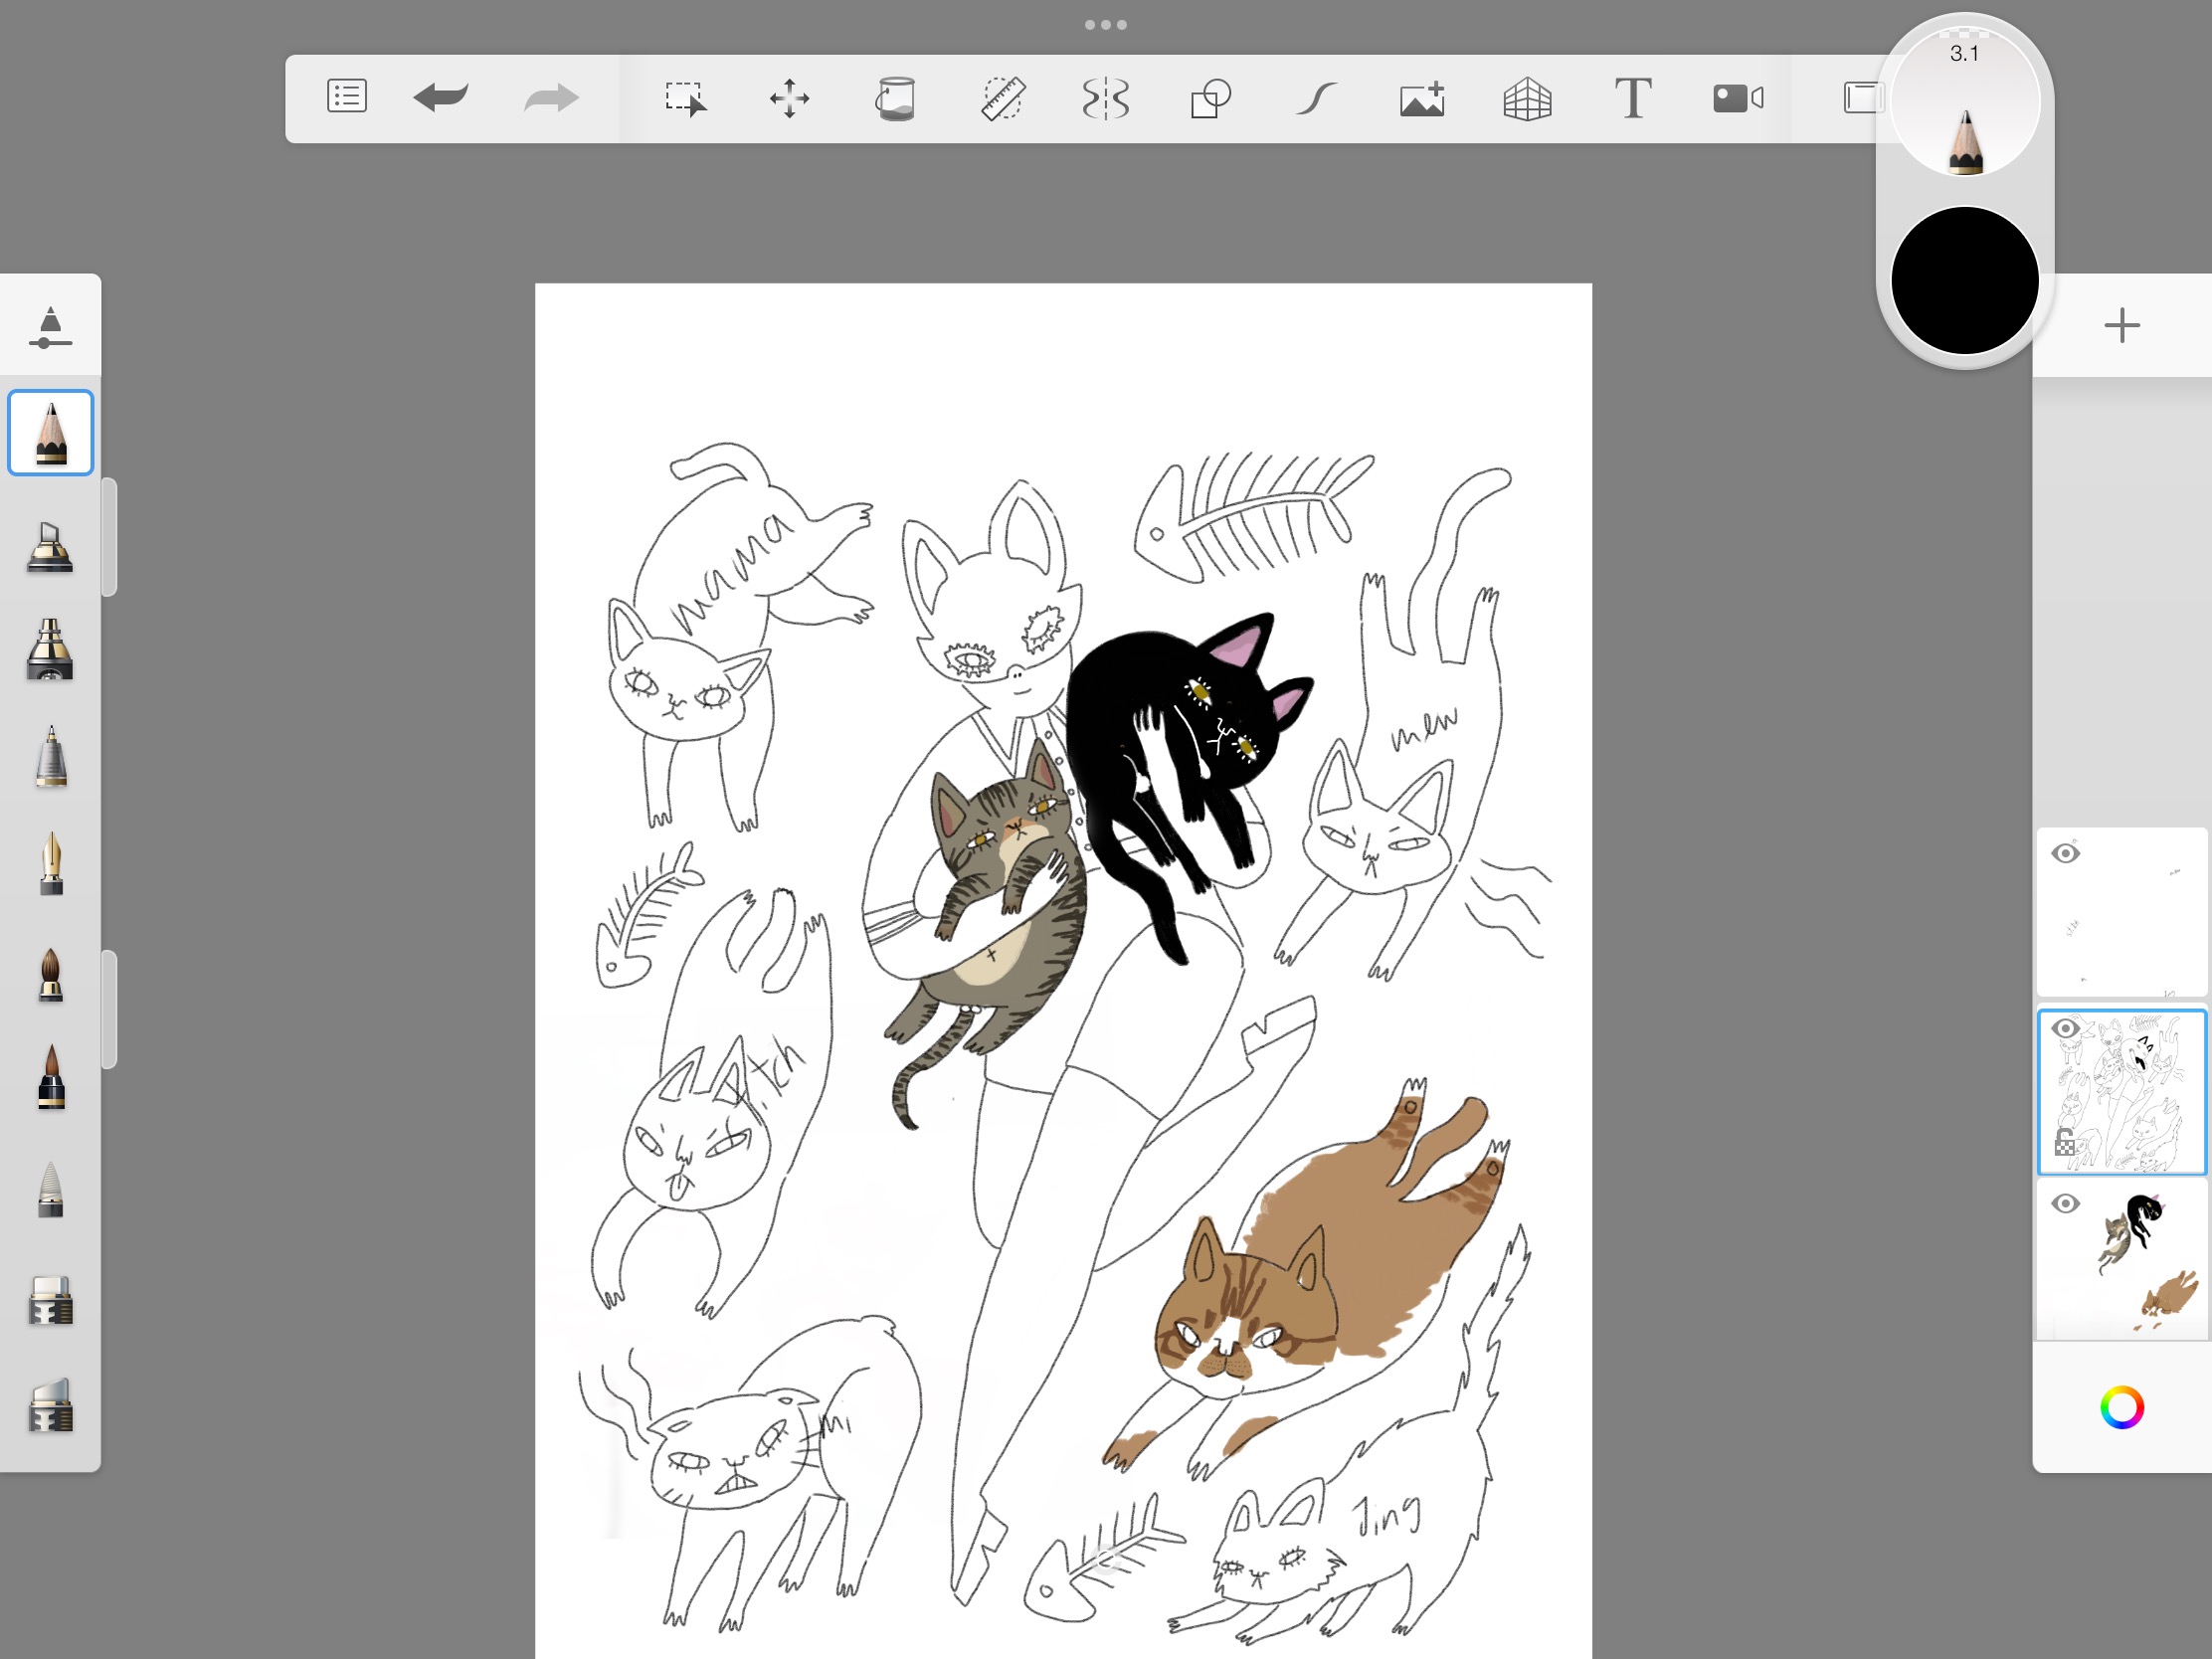Open the import image tool
This screenshot has width=2212, height=1659.
[x=1422, y=98]
